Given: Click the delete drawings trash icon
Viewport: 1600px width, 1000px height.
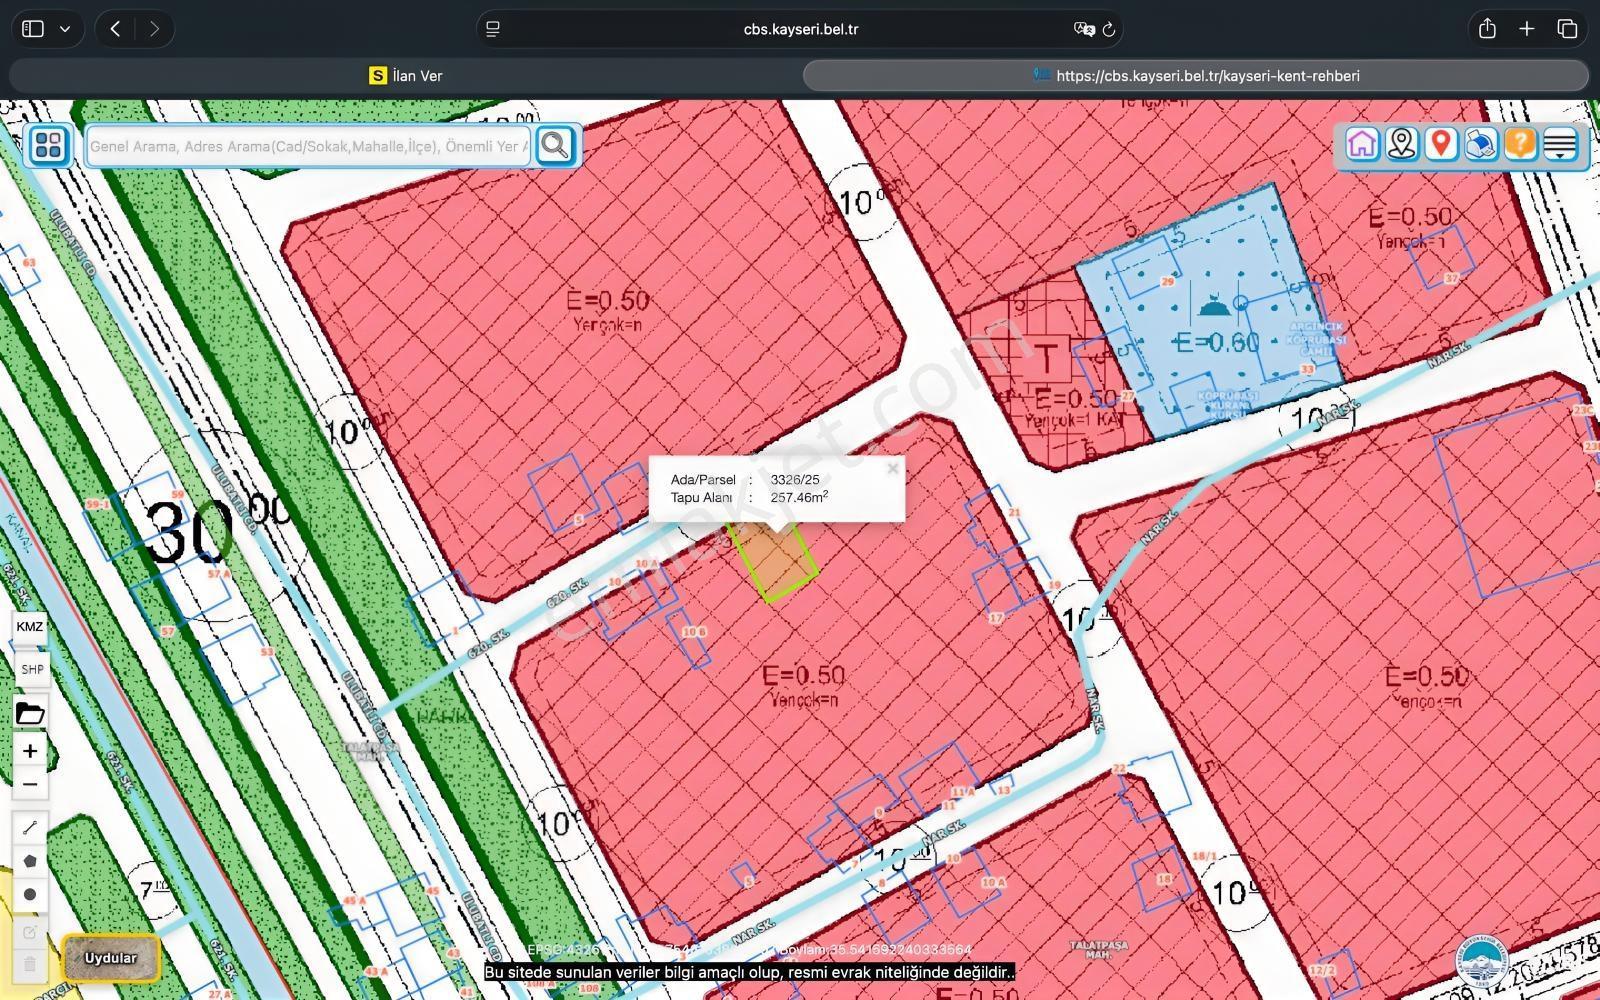Looking at the screenshot, I should [30, 965].
